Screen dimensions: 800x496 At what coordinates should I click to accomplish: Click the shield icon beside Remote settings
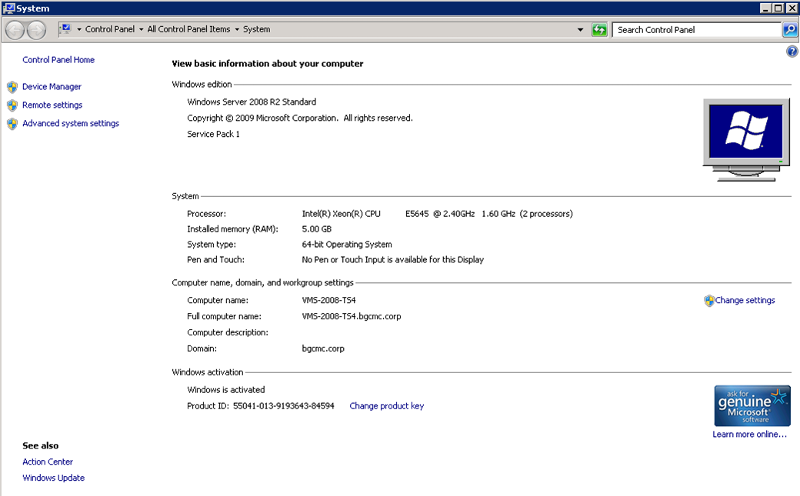pos(12,105)
